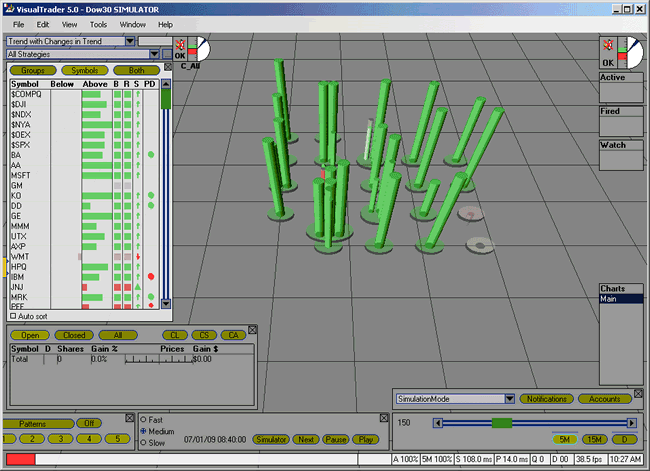Click the Accounts button
This screenshot has width=650, height=471.
coord(604,399)
